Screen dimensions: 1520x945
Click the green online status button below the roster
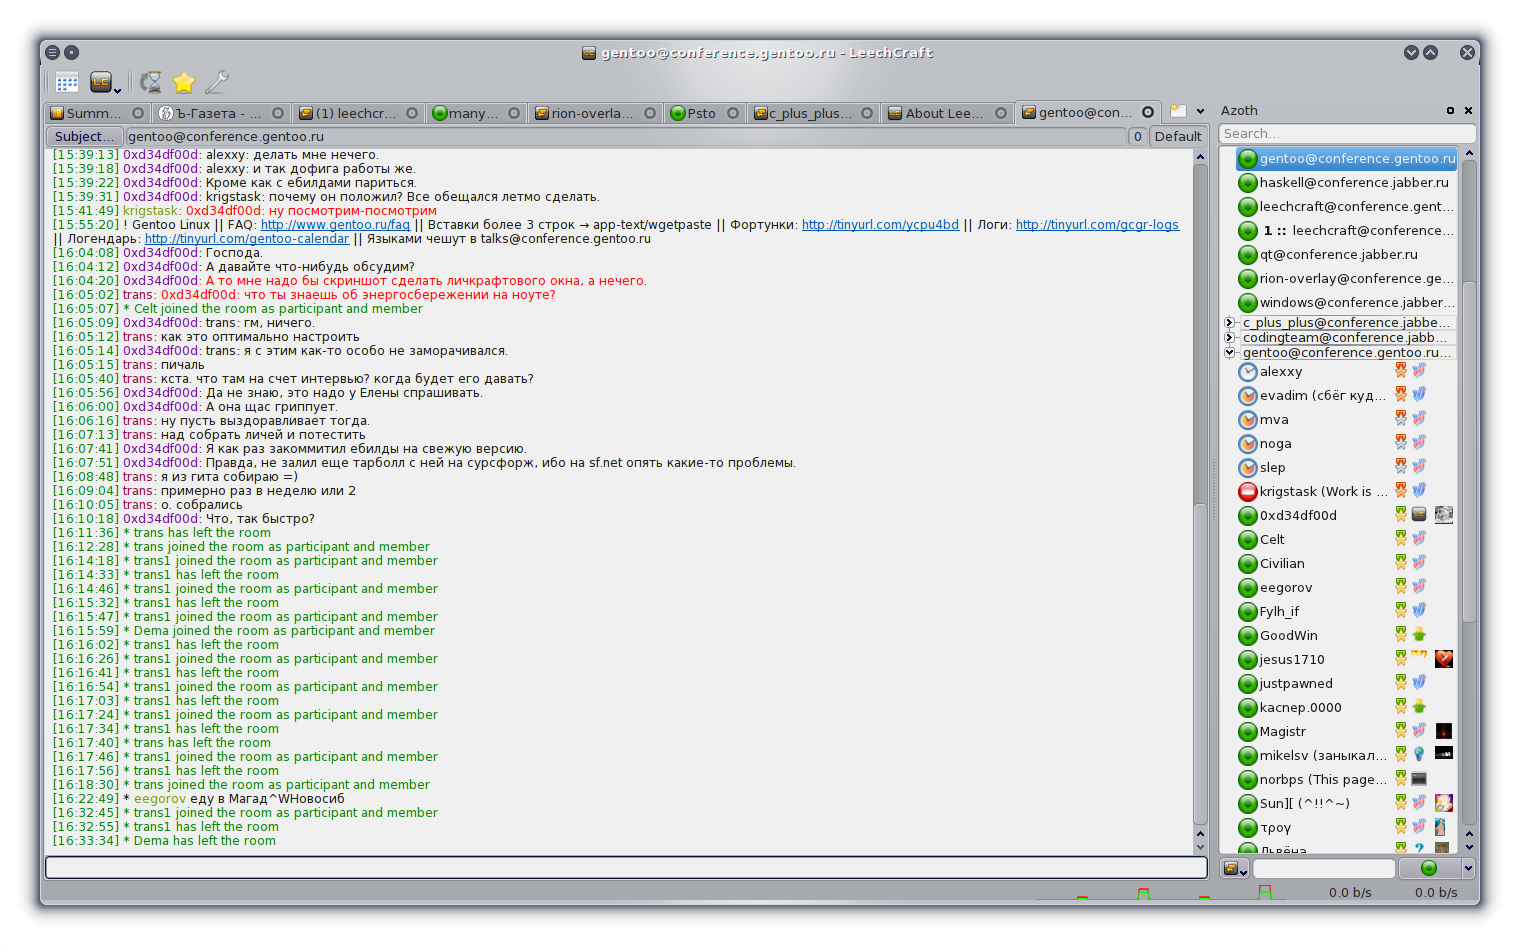click(1428, 868)
